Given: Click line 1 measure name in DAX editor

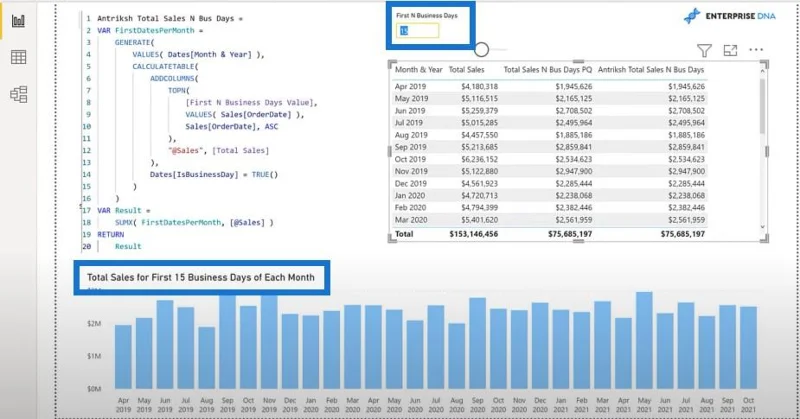Looking at the screenshot, I should pos(170,18).
